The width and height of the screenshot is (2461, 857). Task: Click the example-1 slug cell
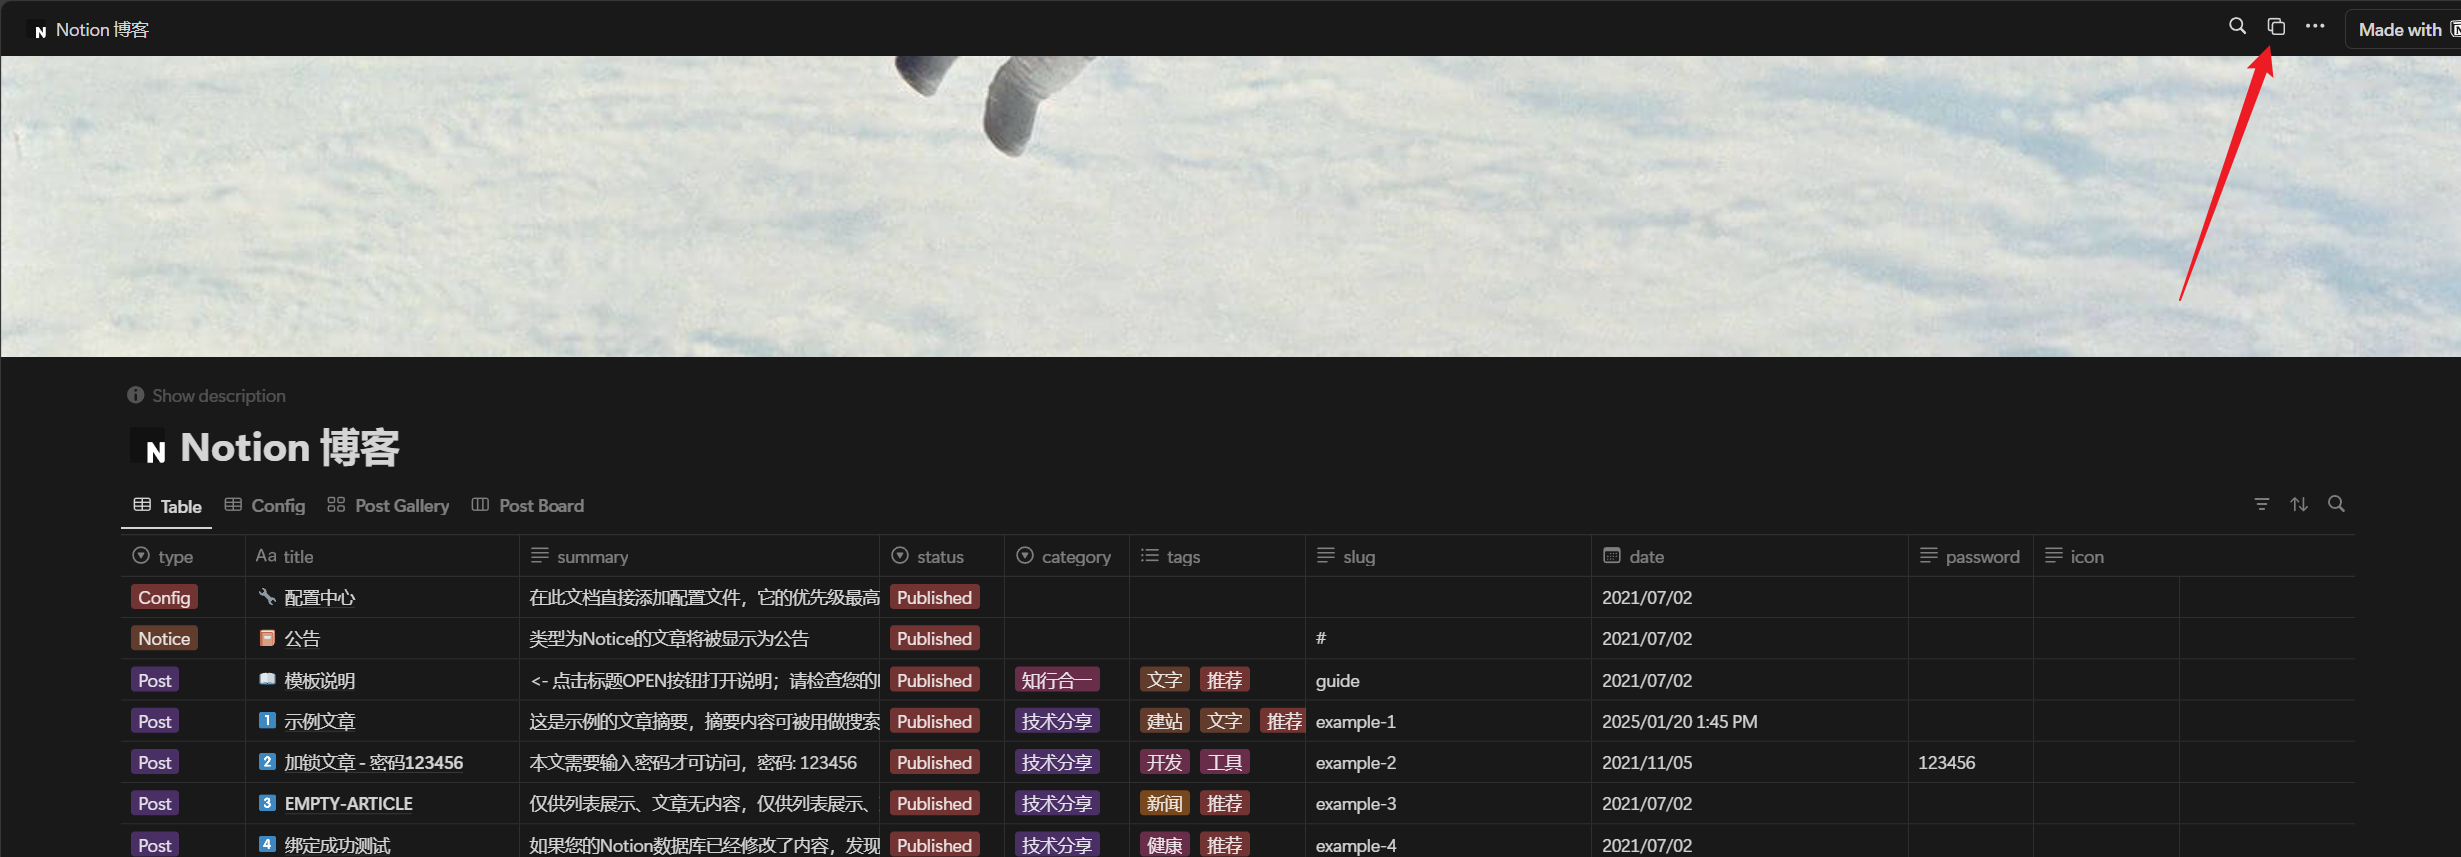(1448, 721)
